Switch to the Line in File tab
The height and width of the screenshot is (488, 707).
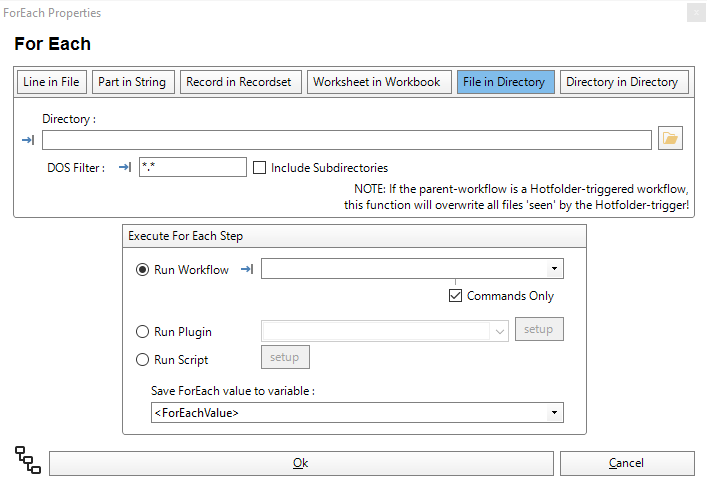52,82
